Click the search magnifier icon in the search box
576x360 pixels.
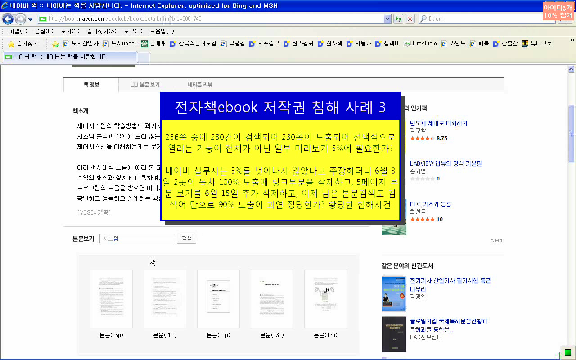point(423,18)
